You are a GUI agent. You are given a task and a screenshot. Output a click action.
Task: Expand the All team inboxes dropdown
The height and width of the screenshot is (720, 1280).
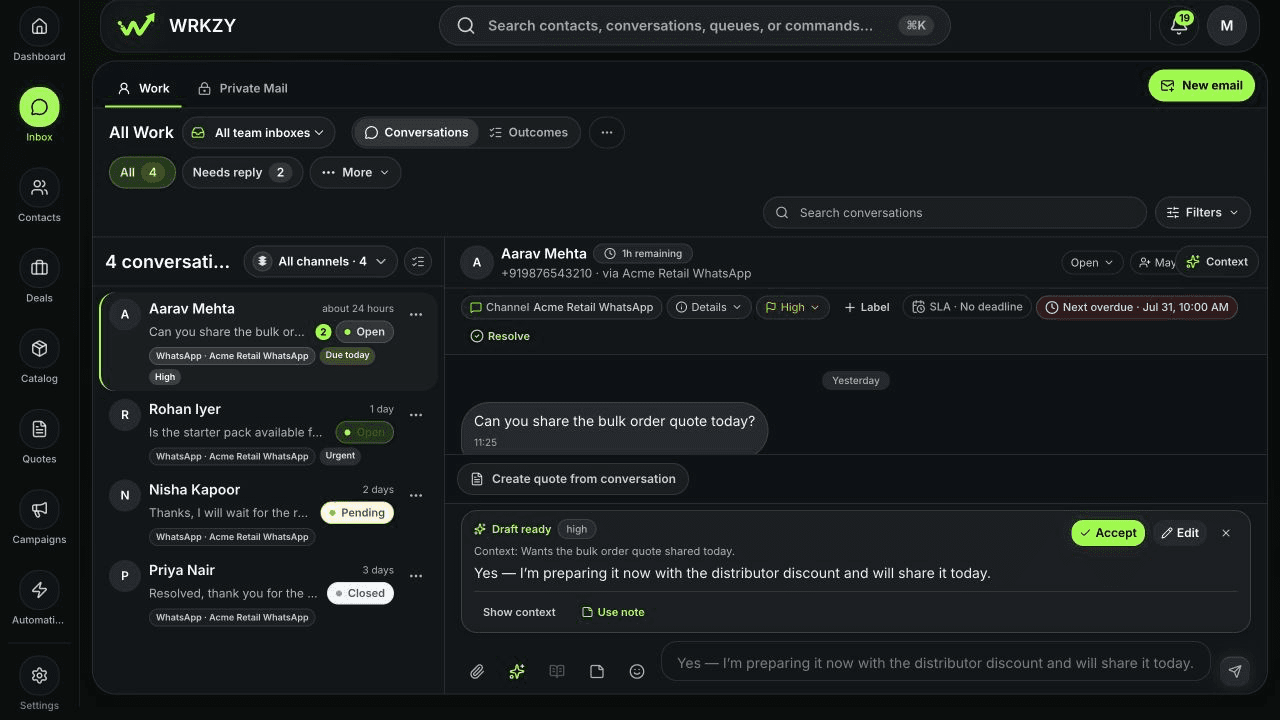(x=259, y=132)
